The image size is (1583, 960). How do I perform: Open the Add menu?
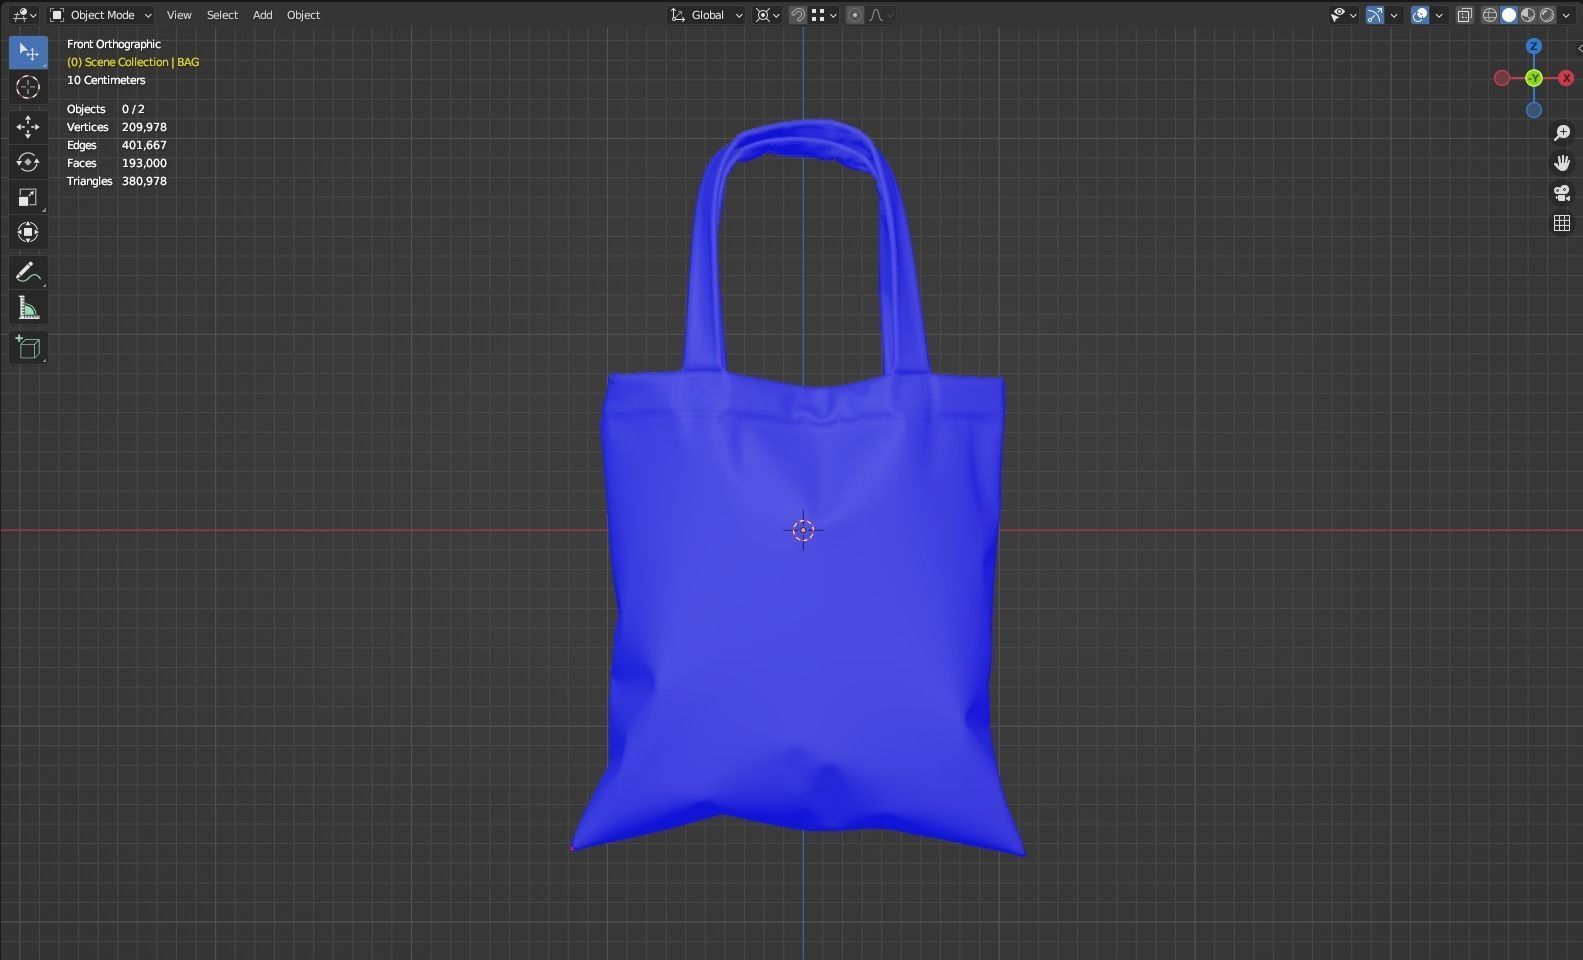click(x=262, y=15)
